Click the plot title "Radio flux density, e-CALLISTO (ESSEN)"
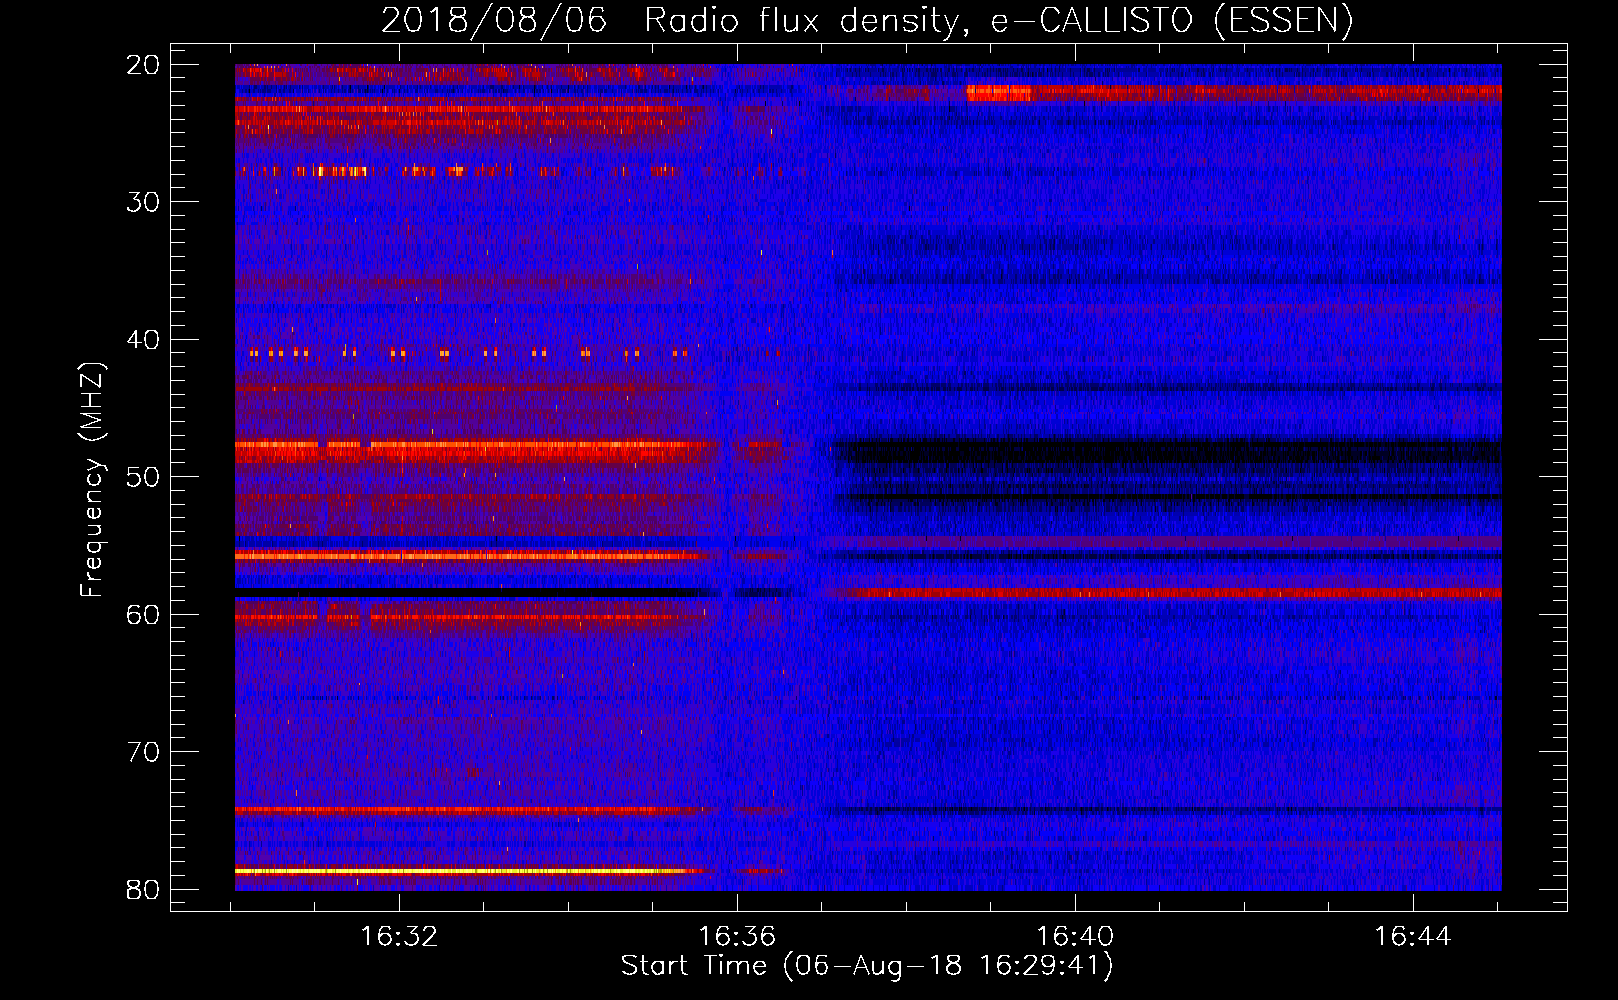The image size is (1618, 1000). [998, 20]
